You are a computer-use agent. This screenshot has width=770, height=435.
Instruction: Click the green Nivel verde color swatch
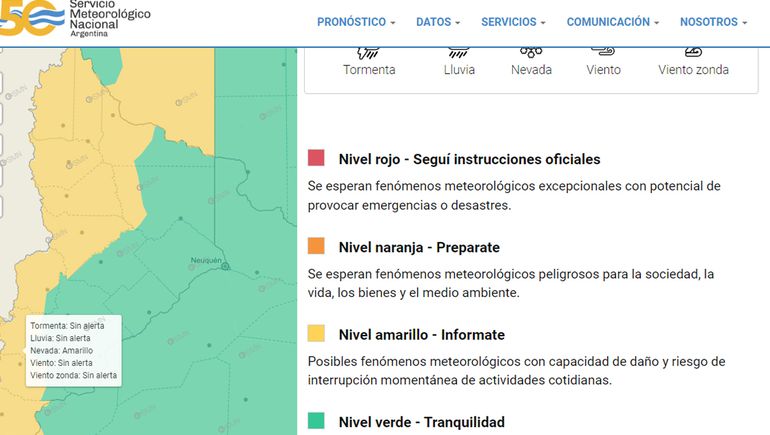pos(316,421)
